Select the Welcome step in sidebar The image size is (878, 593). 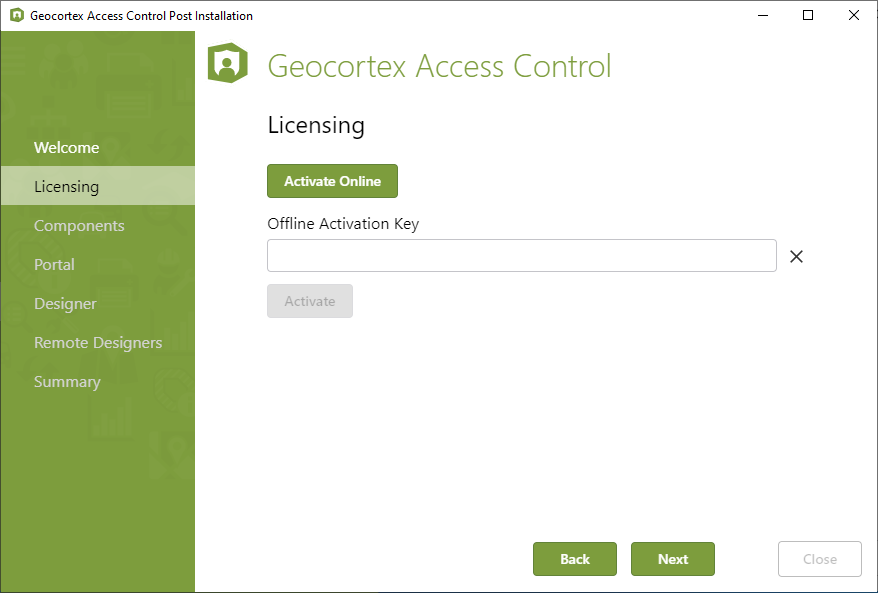coord(98,147)
